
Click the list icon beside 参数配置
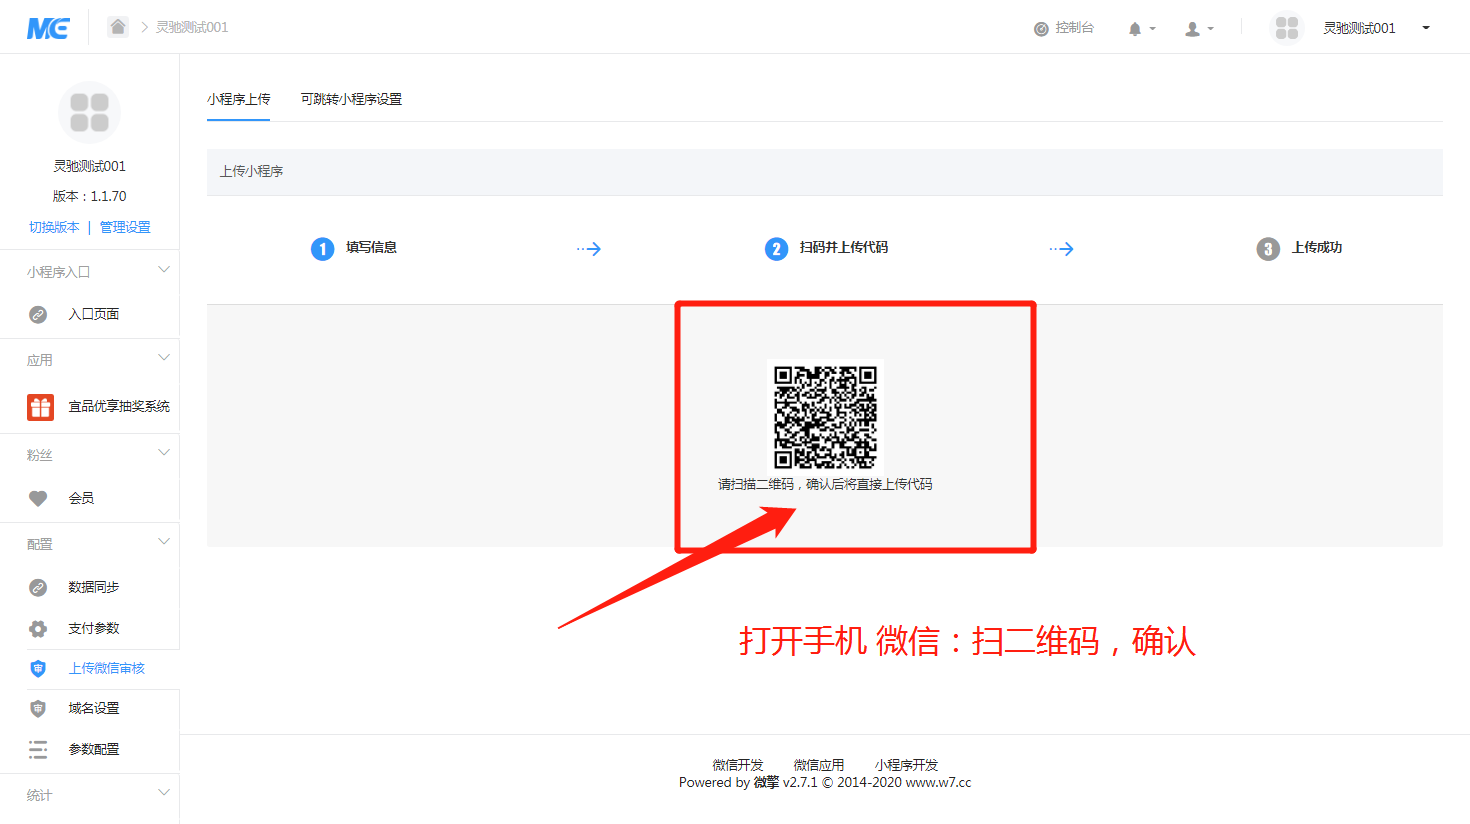pyautogui.click(x=38, y=749)
